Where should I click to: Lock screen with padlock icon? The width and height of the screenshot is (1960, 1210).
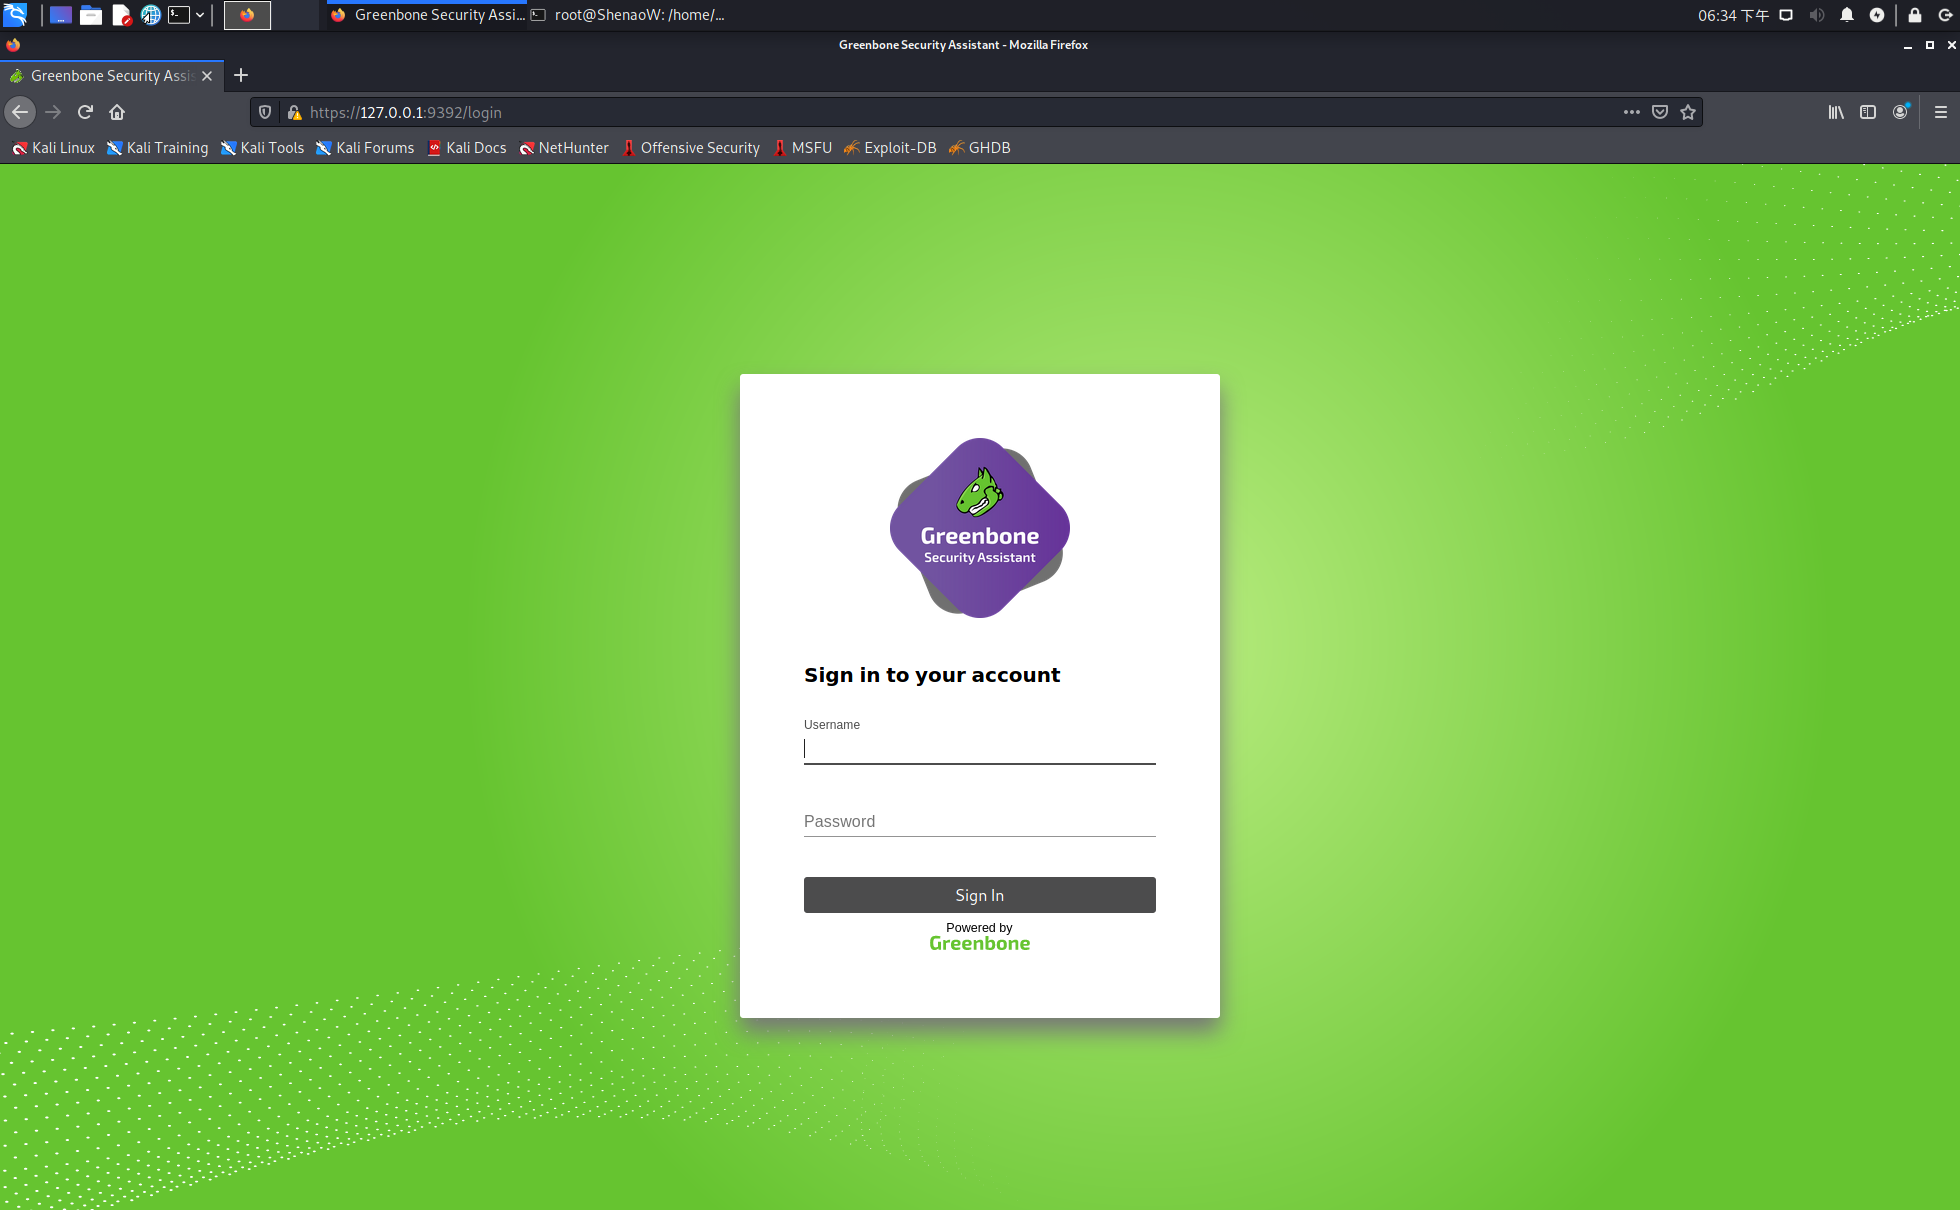[1915, 15]
